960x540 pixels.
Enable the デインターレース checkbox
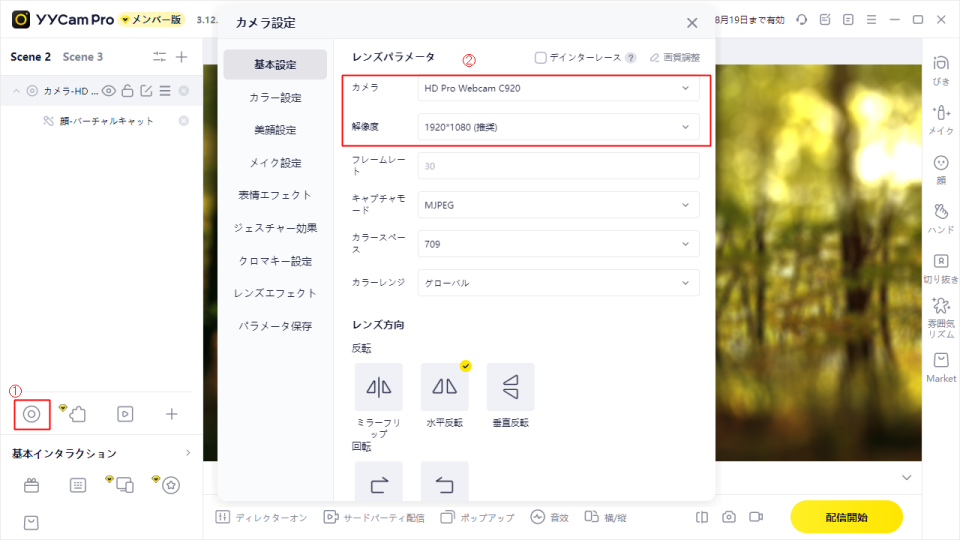tap(541, 58)
